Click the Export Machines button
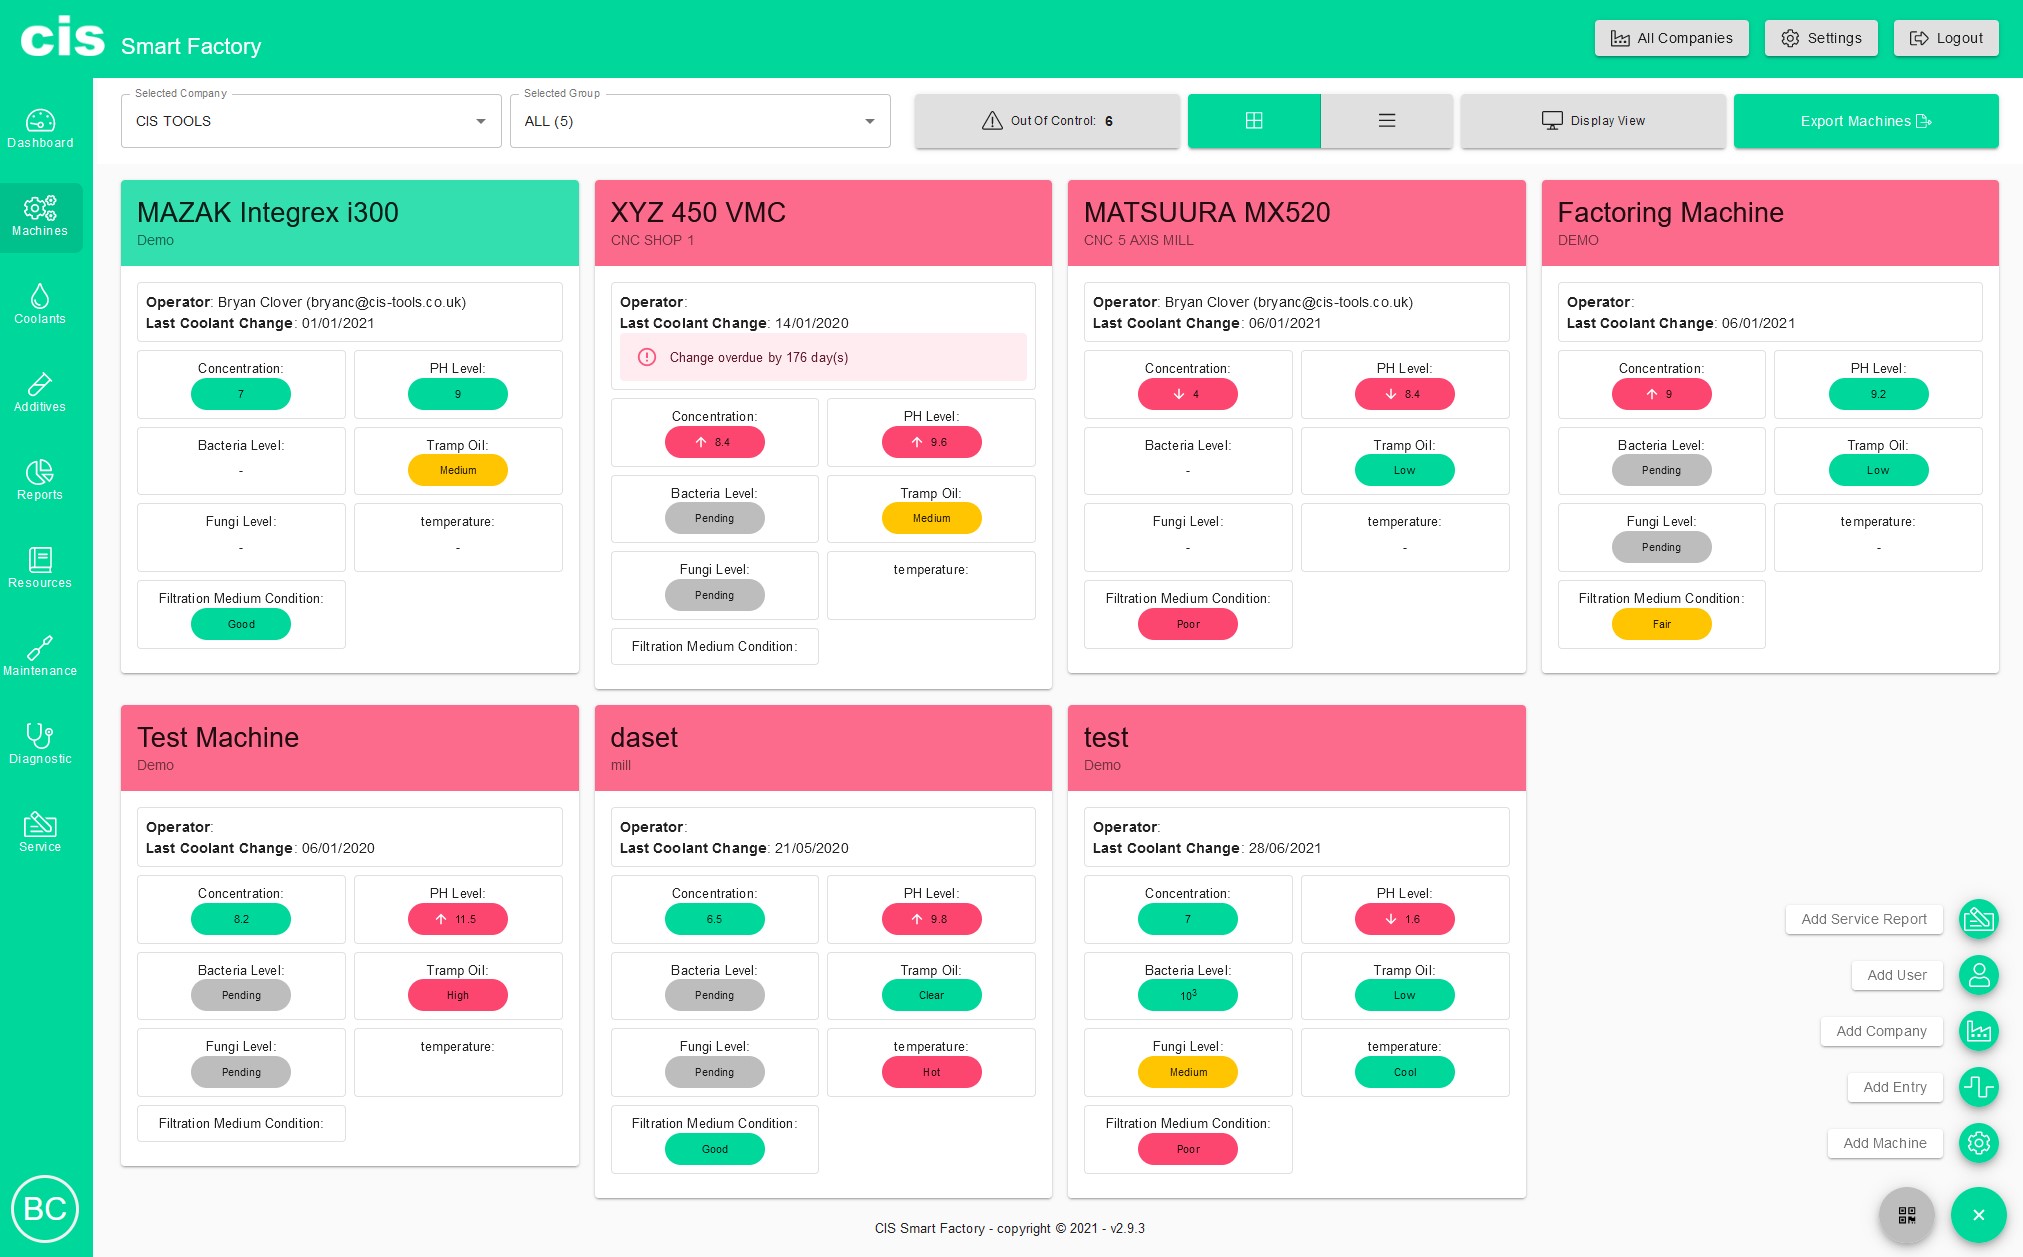 pyautogui.click(x=1865, y=121)
